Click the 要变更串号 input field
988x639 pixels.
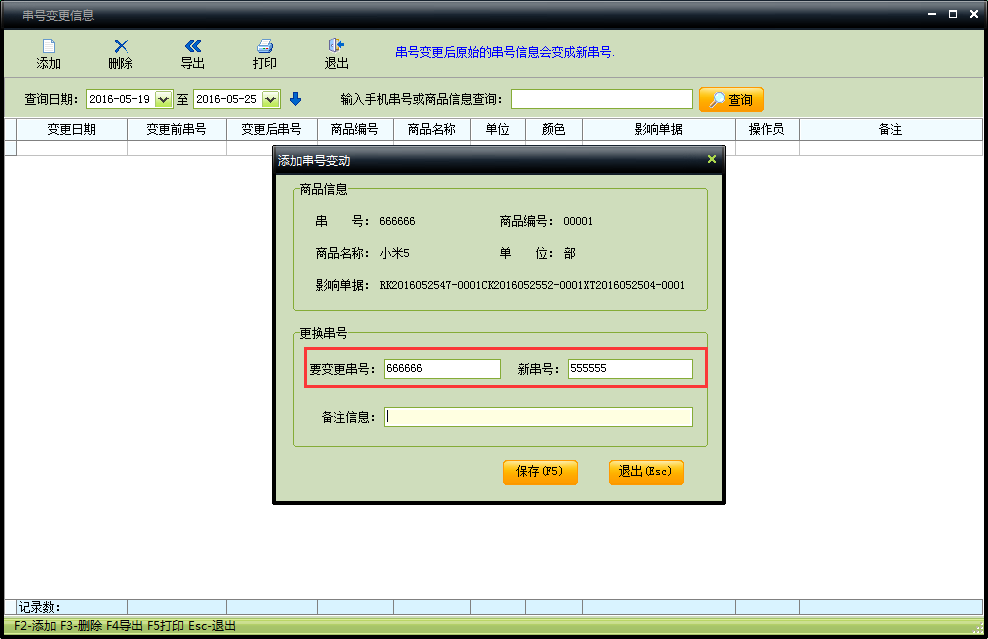click(x=442, y=369)
